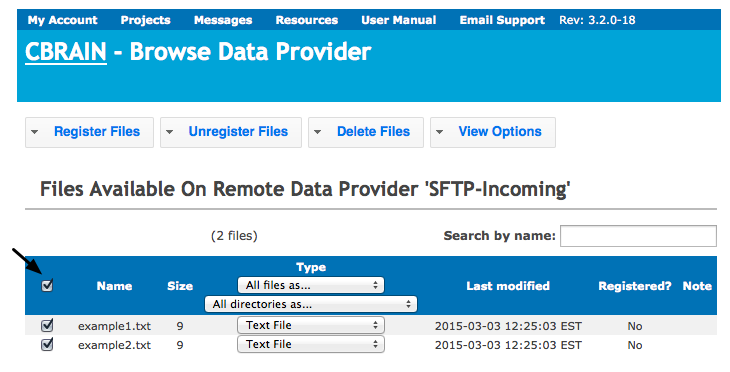
Task: Go to CBRAIN home link
Action: click(66, 52)
